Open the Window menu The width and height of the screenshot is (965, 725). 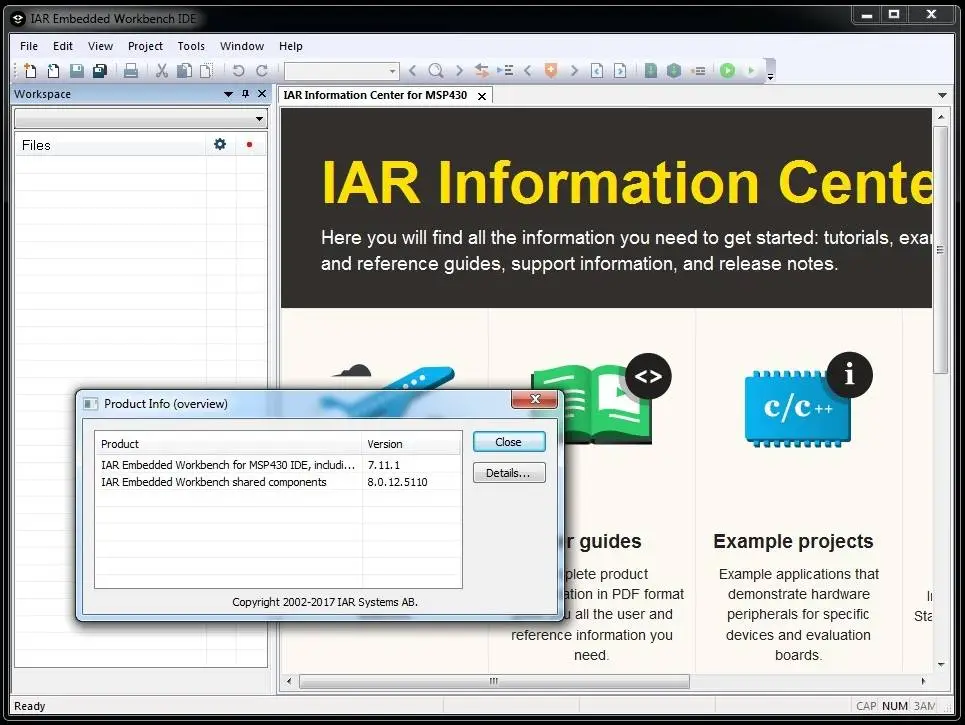click(242, 46)
